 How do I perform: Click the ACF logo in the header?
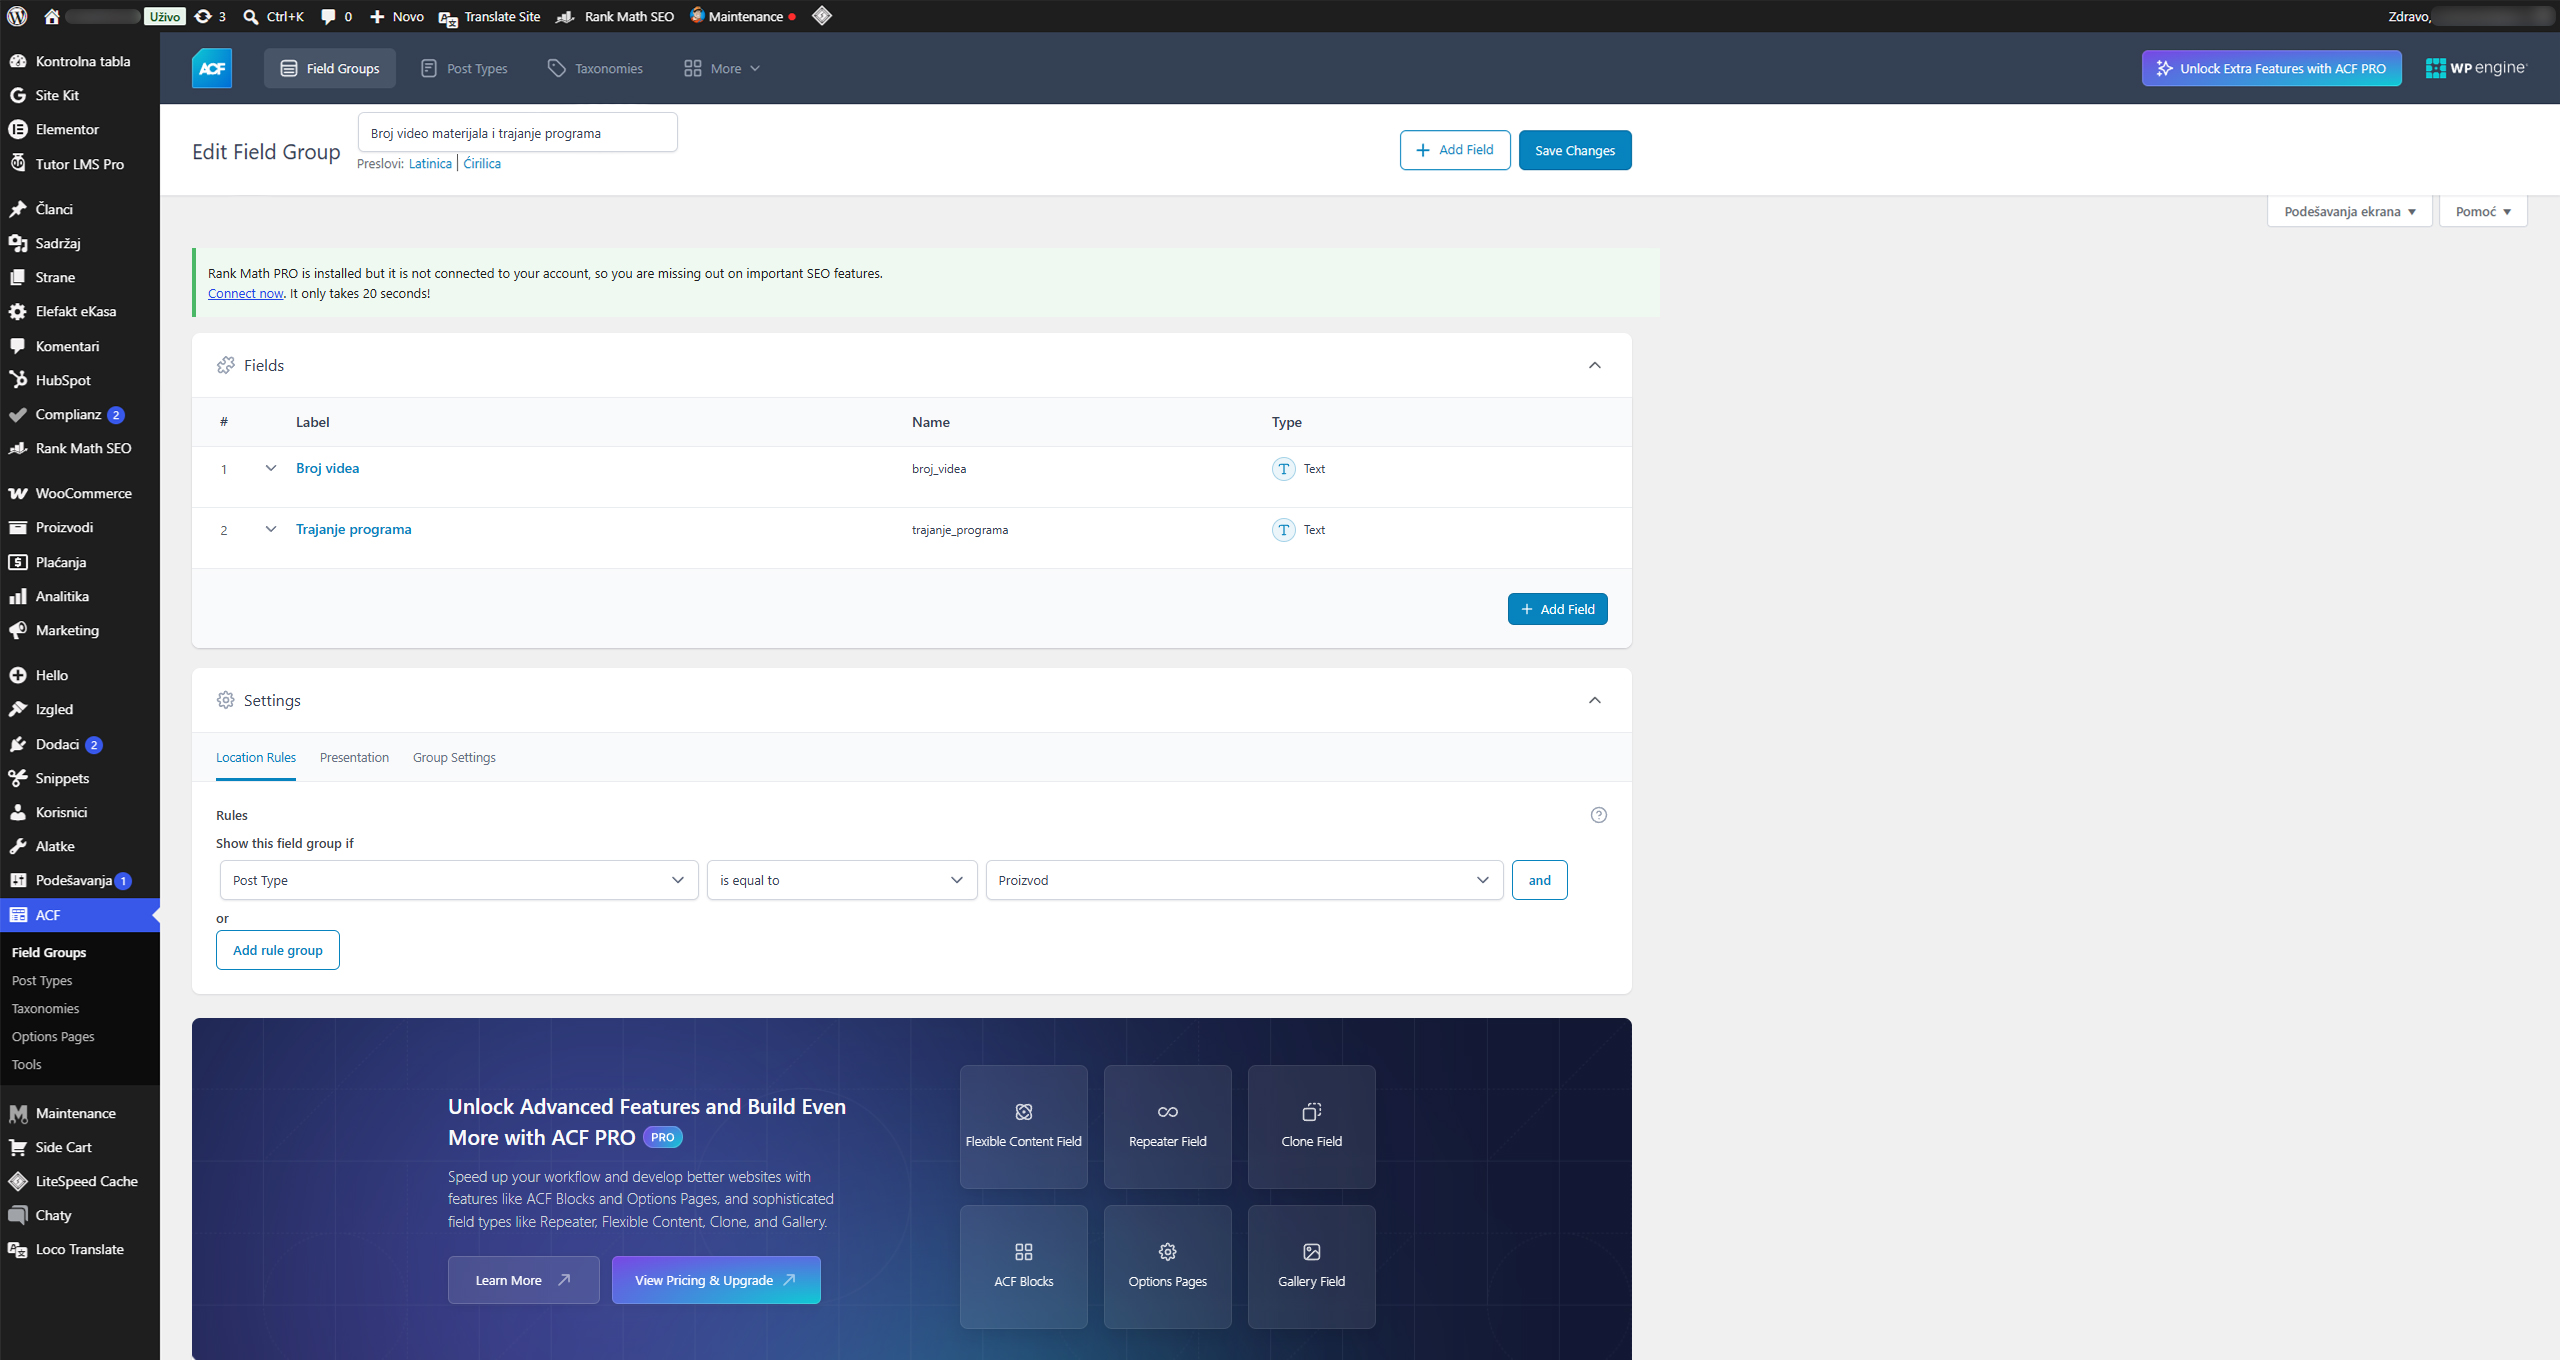click(212, 68)
